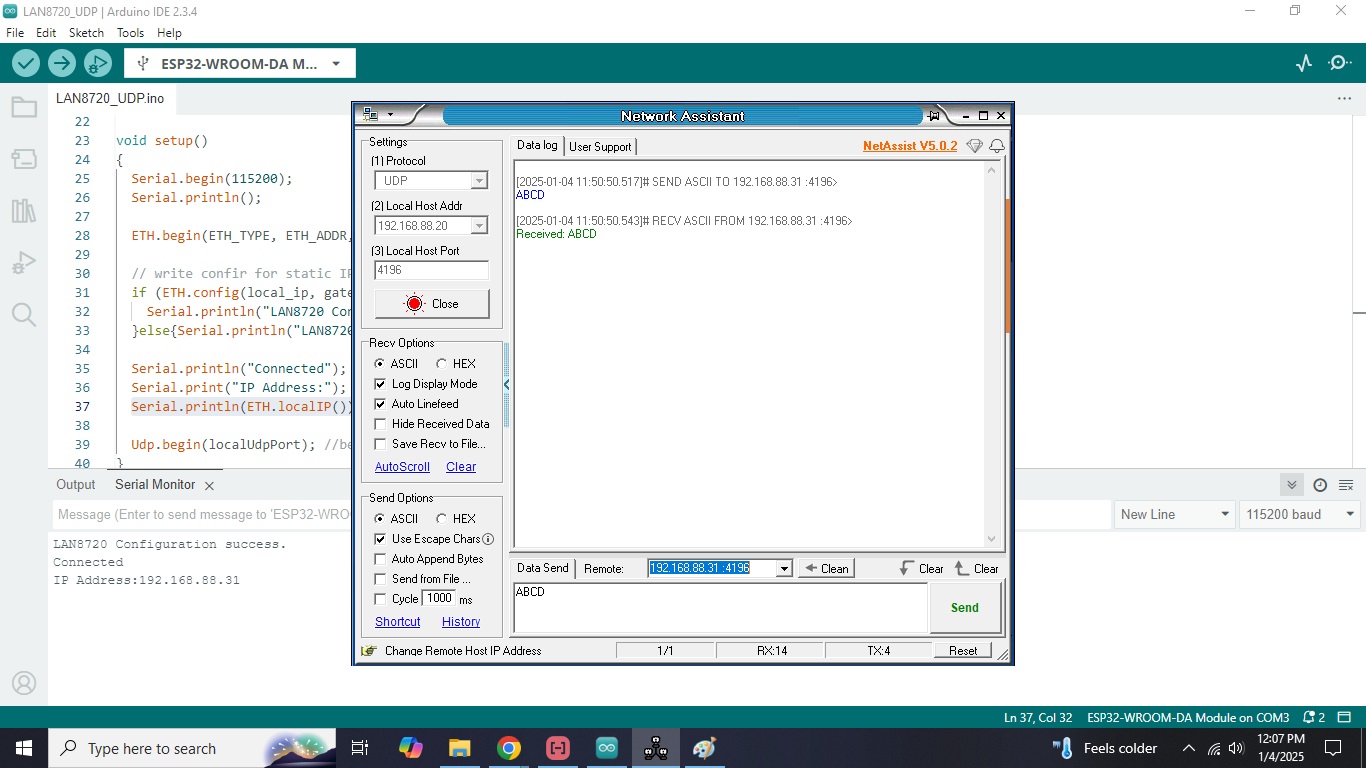Switch to the User Support tab

point(600,147)
